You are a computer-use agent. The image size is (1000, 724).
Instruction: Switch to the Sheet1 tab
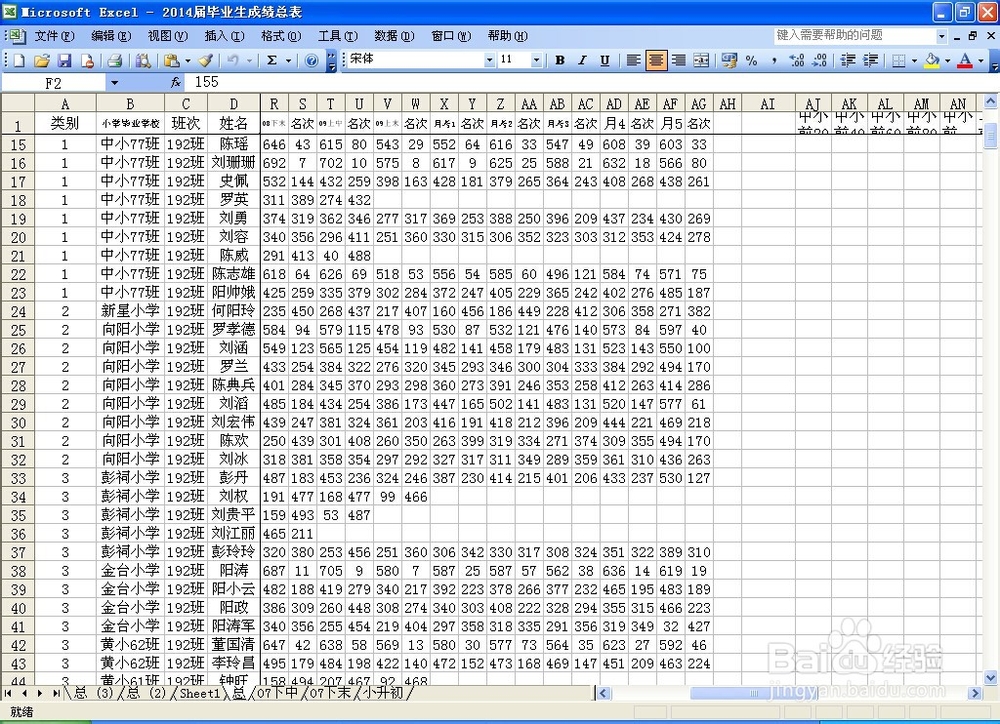(x=198, y=693)
